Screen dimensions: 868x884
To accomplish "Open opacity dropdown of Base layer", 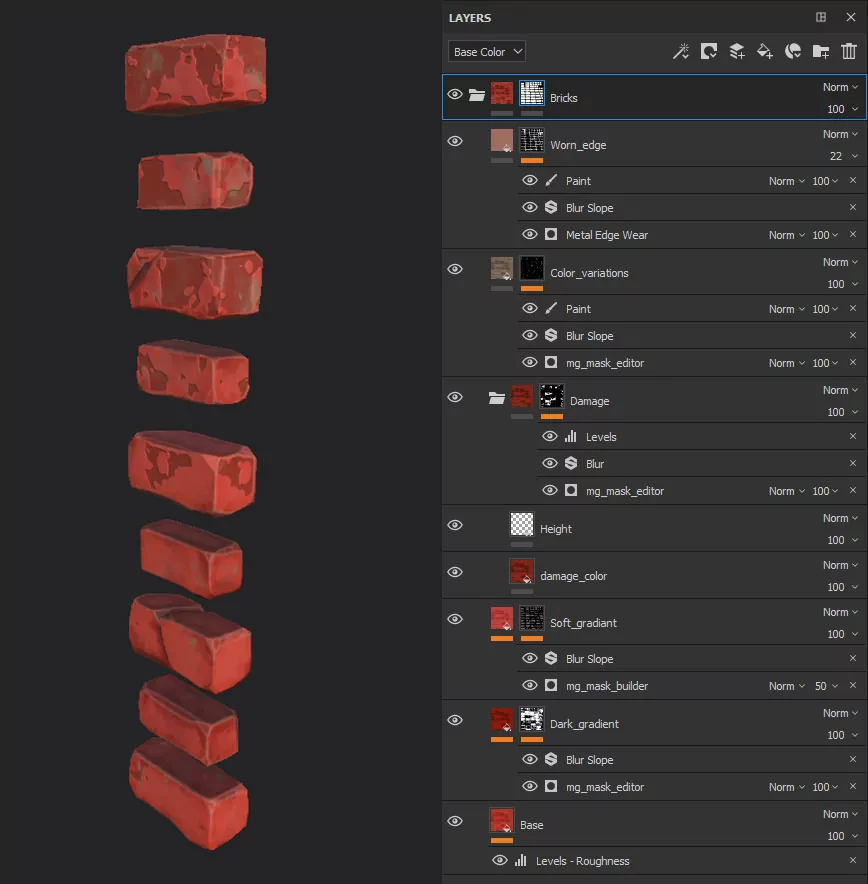I will point(843,836).
